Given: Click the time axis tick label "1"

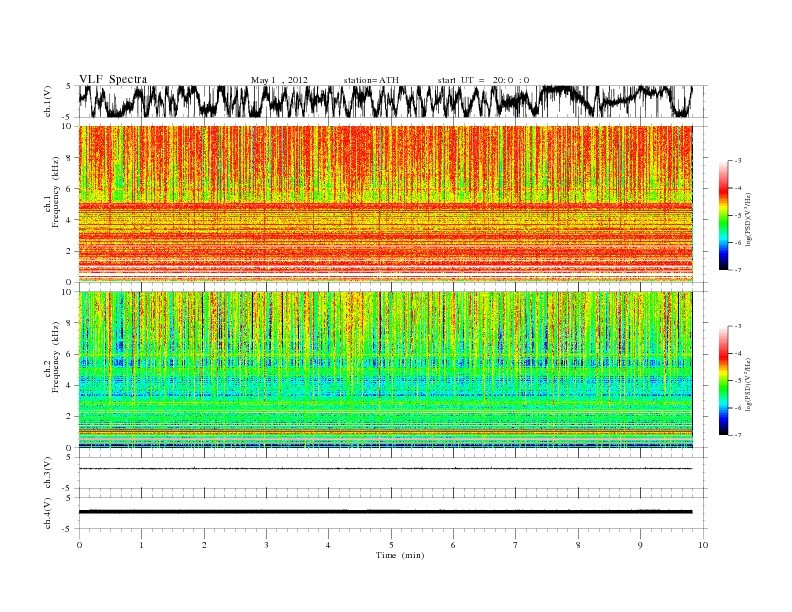Looking at the screenshot, I should 142,545.
